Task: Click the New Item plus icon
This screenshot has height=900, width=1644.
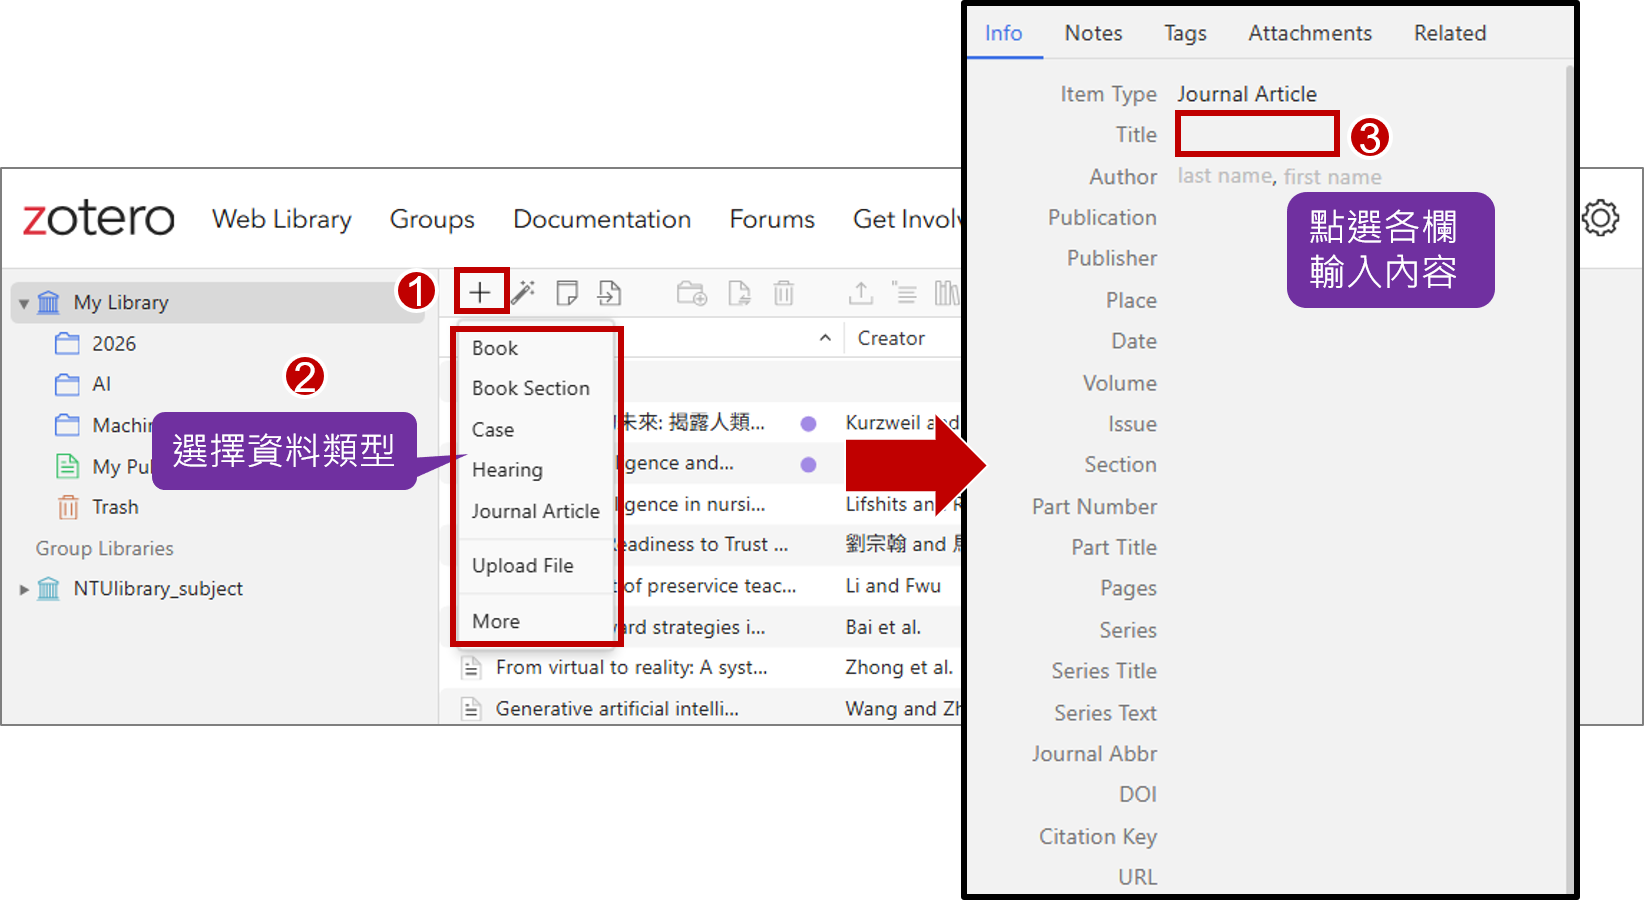Action: (480, 292)
